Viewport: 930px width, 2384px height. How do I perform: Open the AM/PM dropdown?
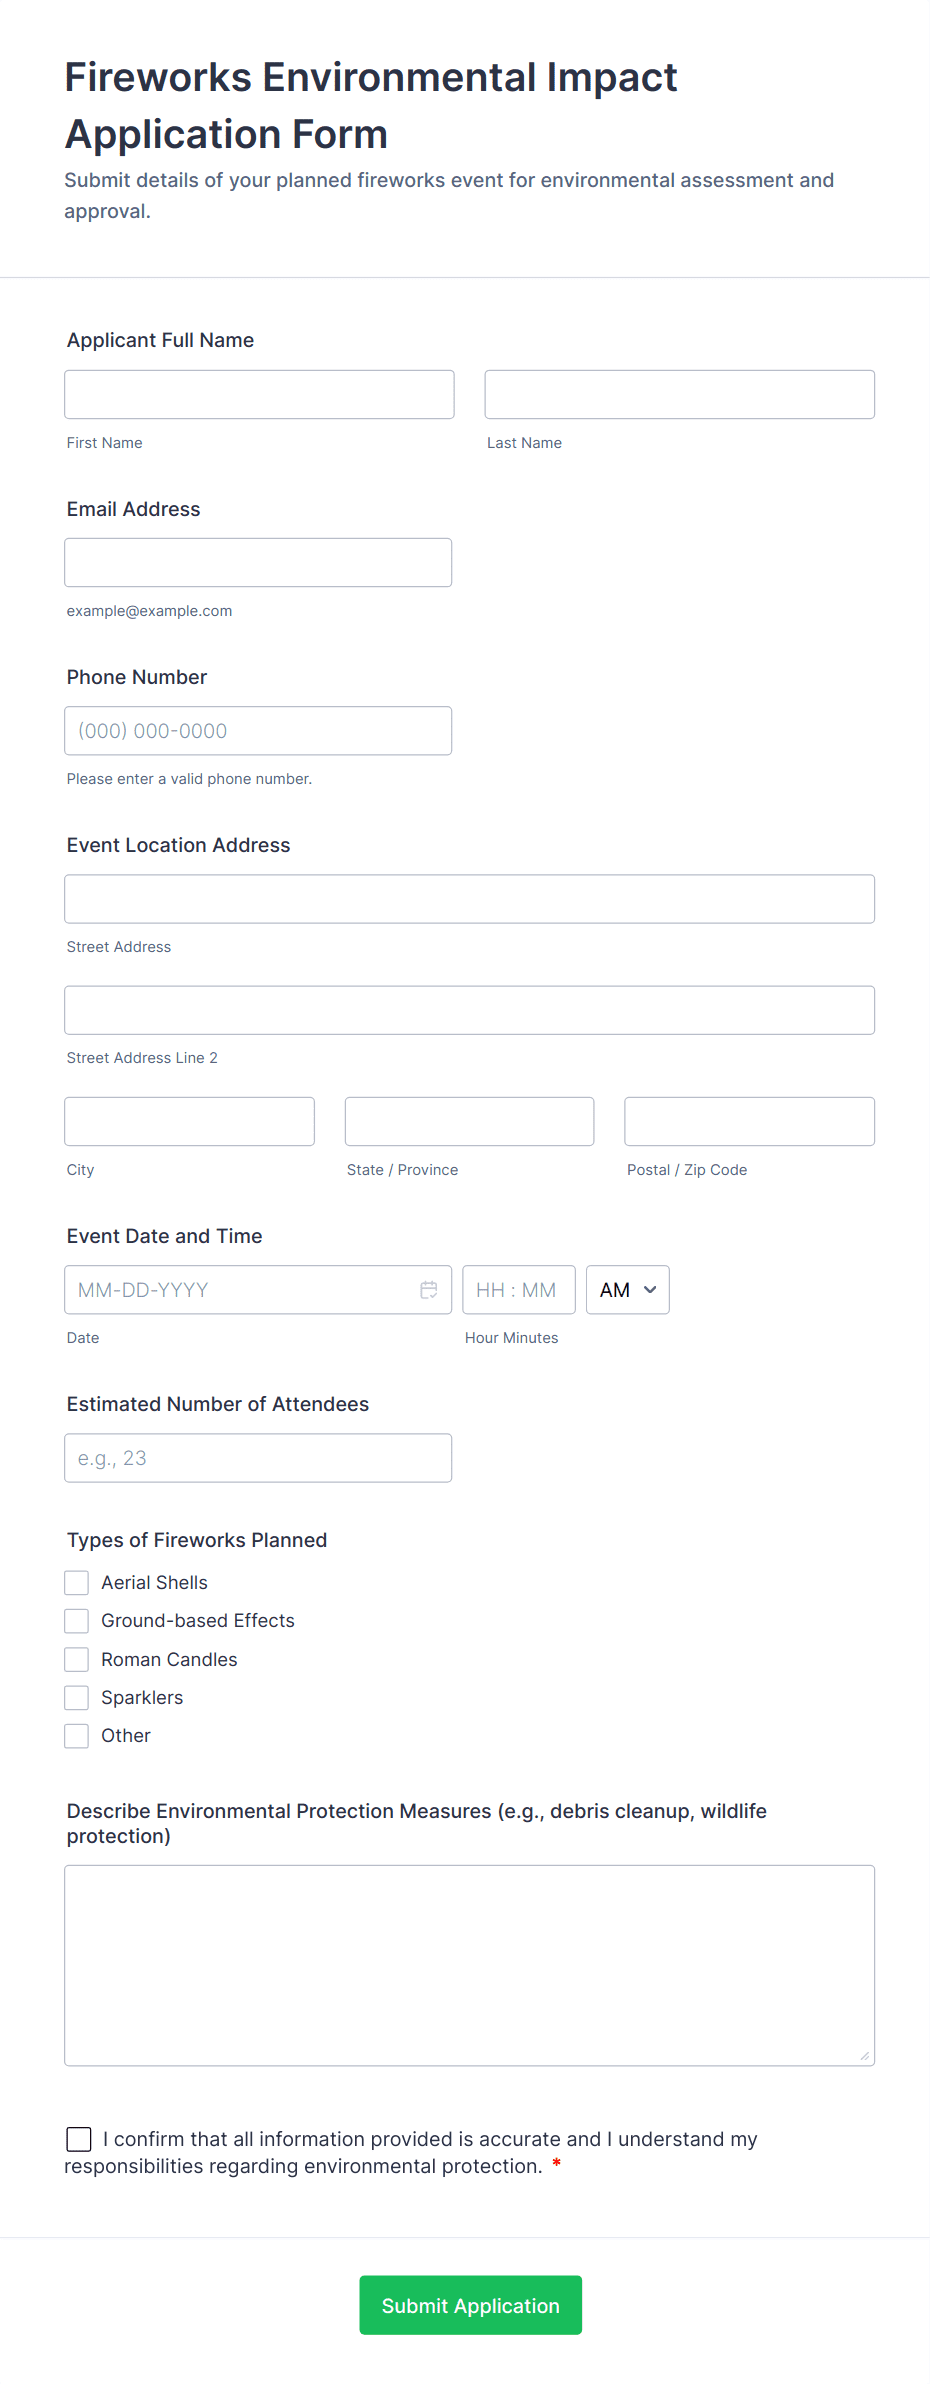pyautogui.click(x=627, y=1290)
